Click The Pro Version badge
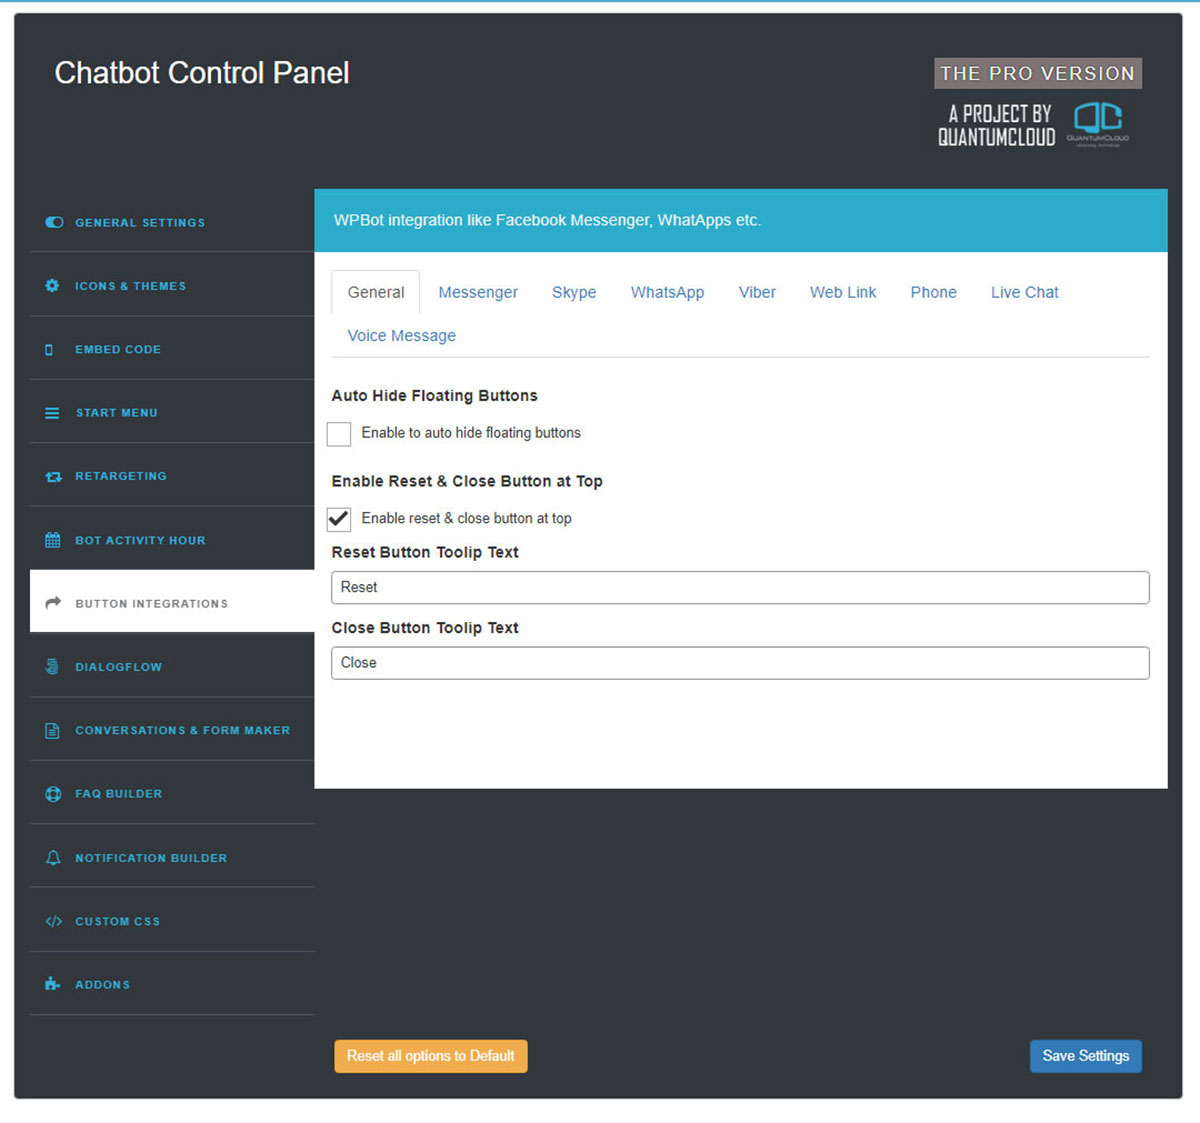The image size is (1200, 1123). coord(1038,73)
